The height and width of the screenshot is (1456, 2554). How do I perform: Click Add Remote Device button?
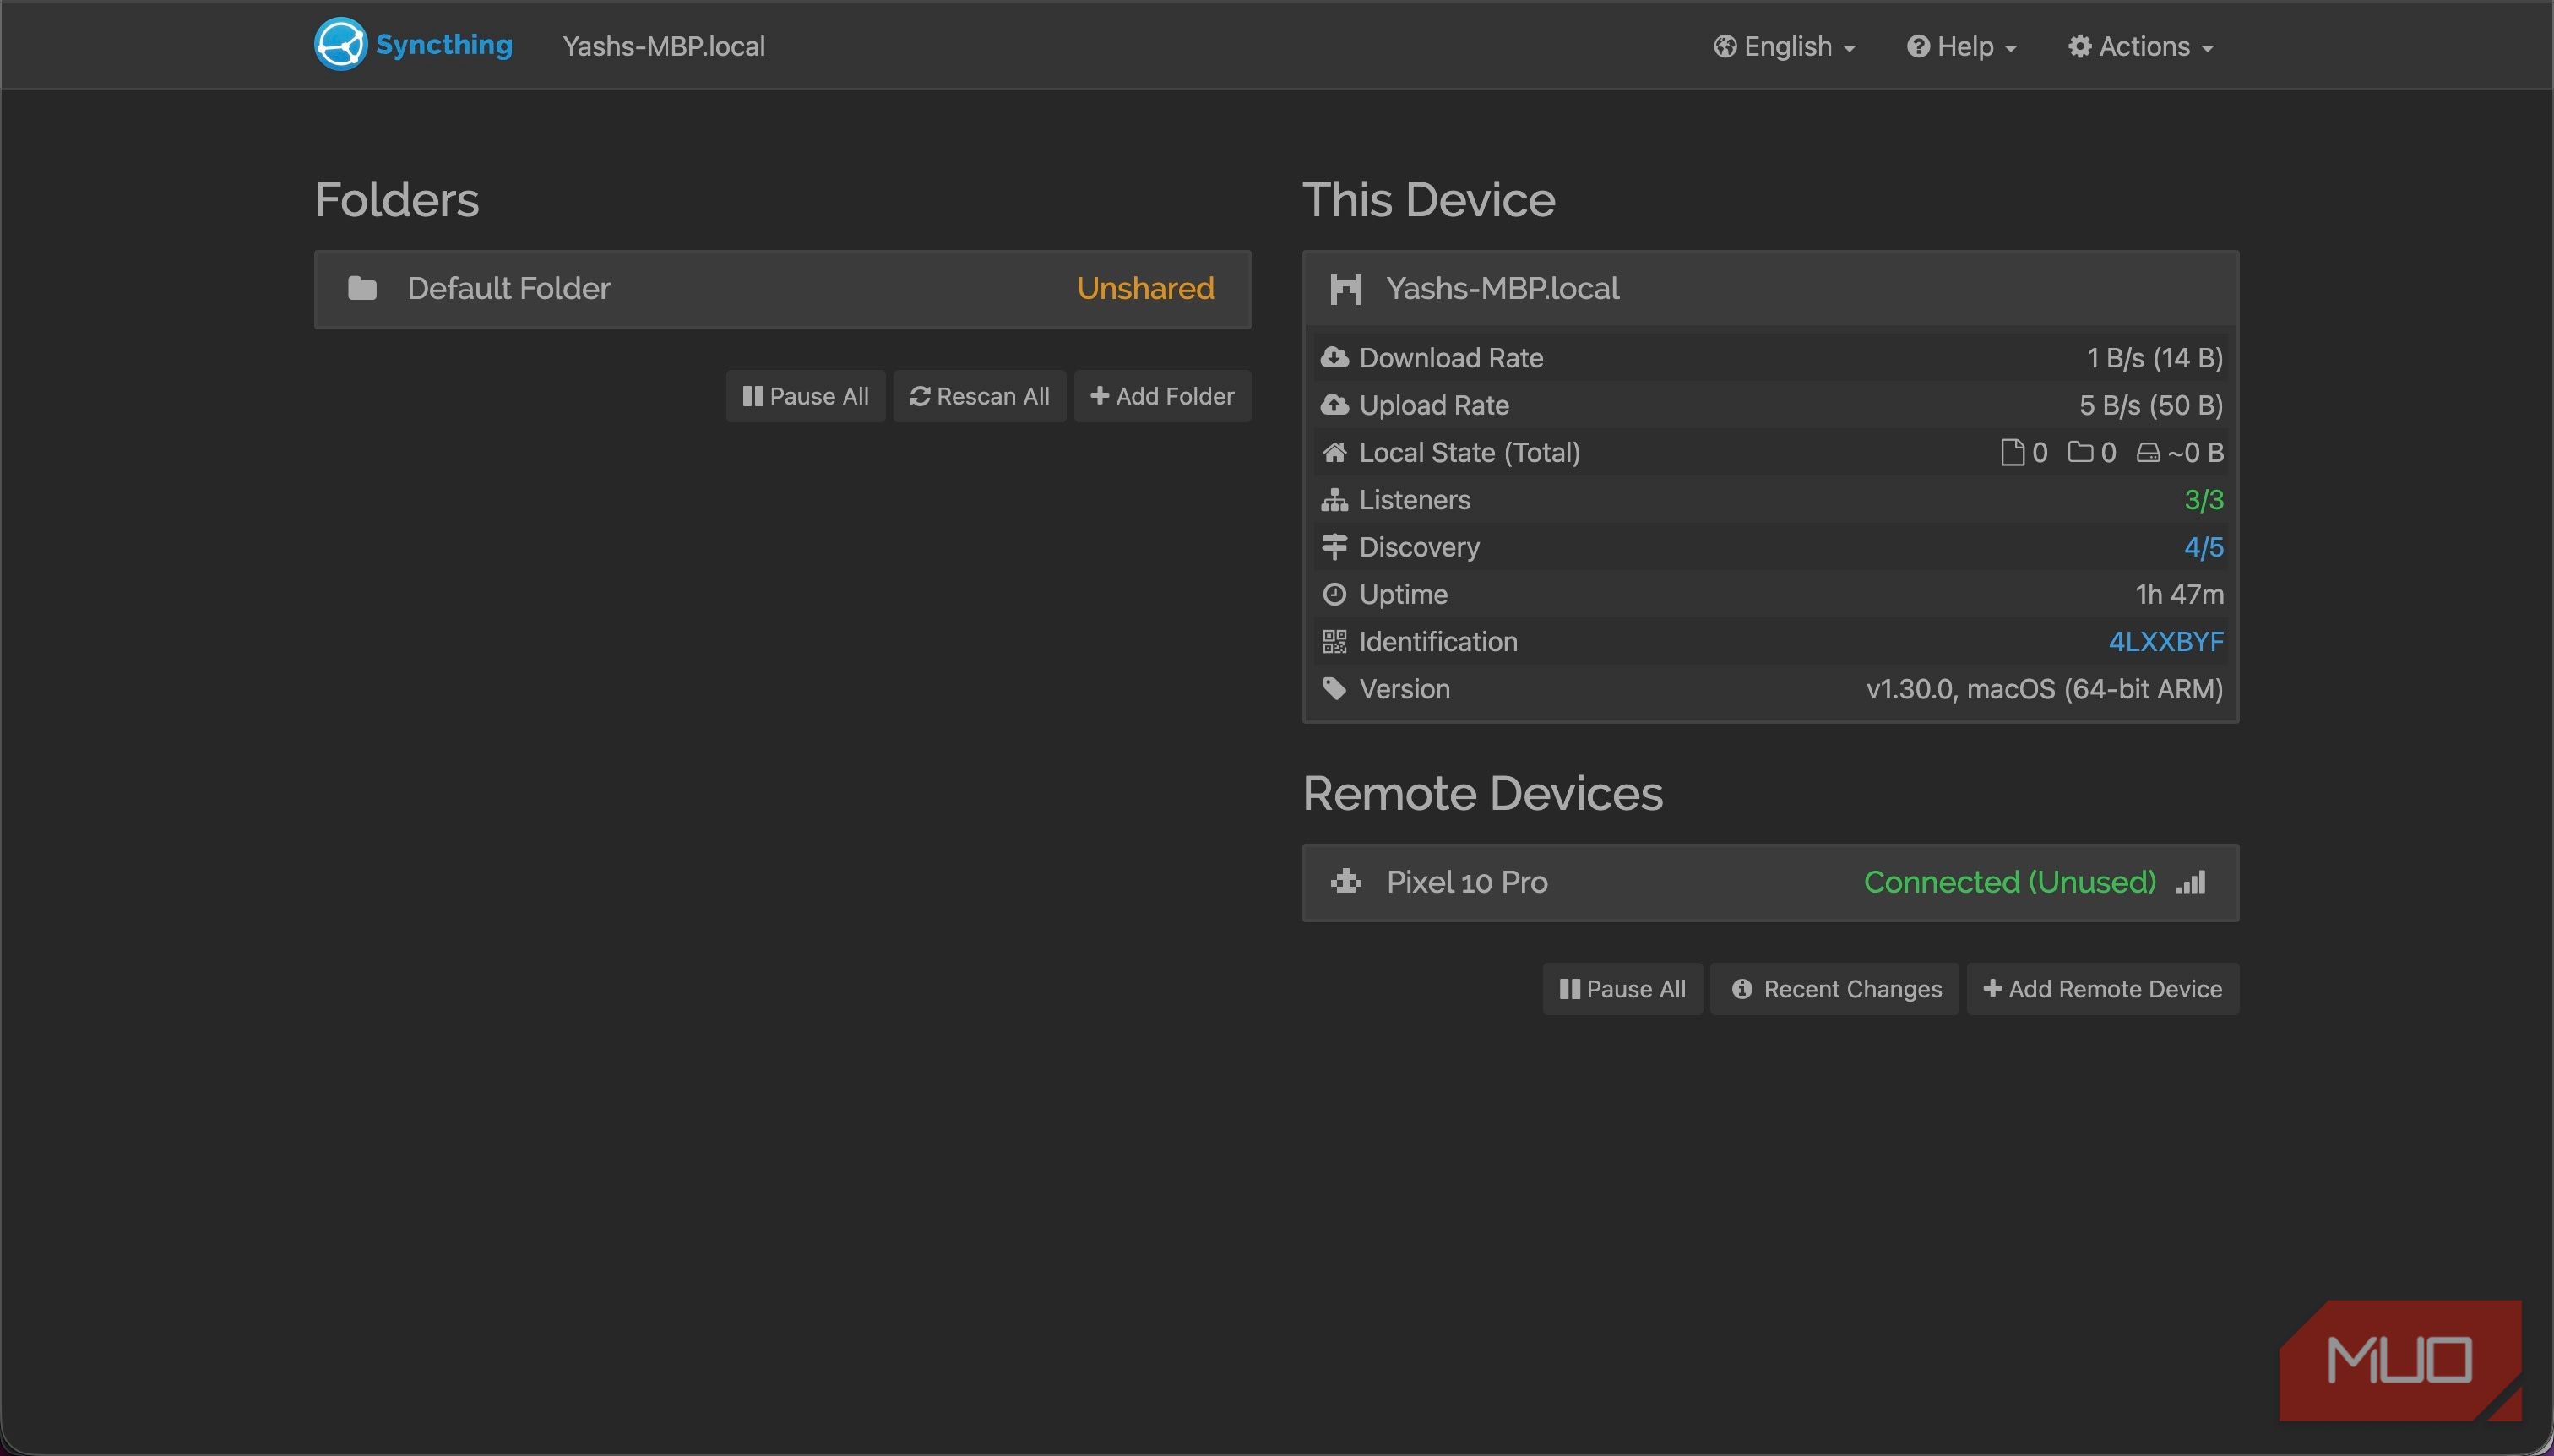coord(2102,989)
